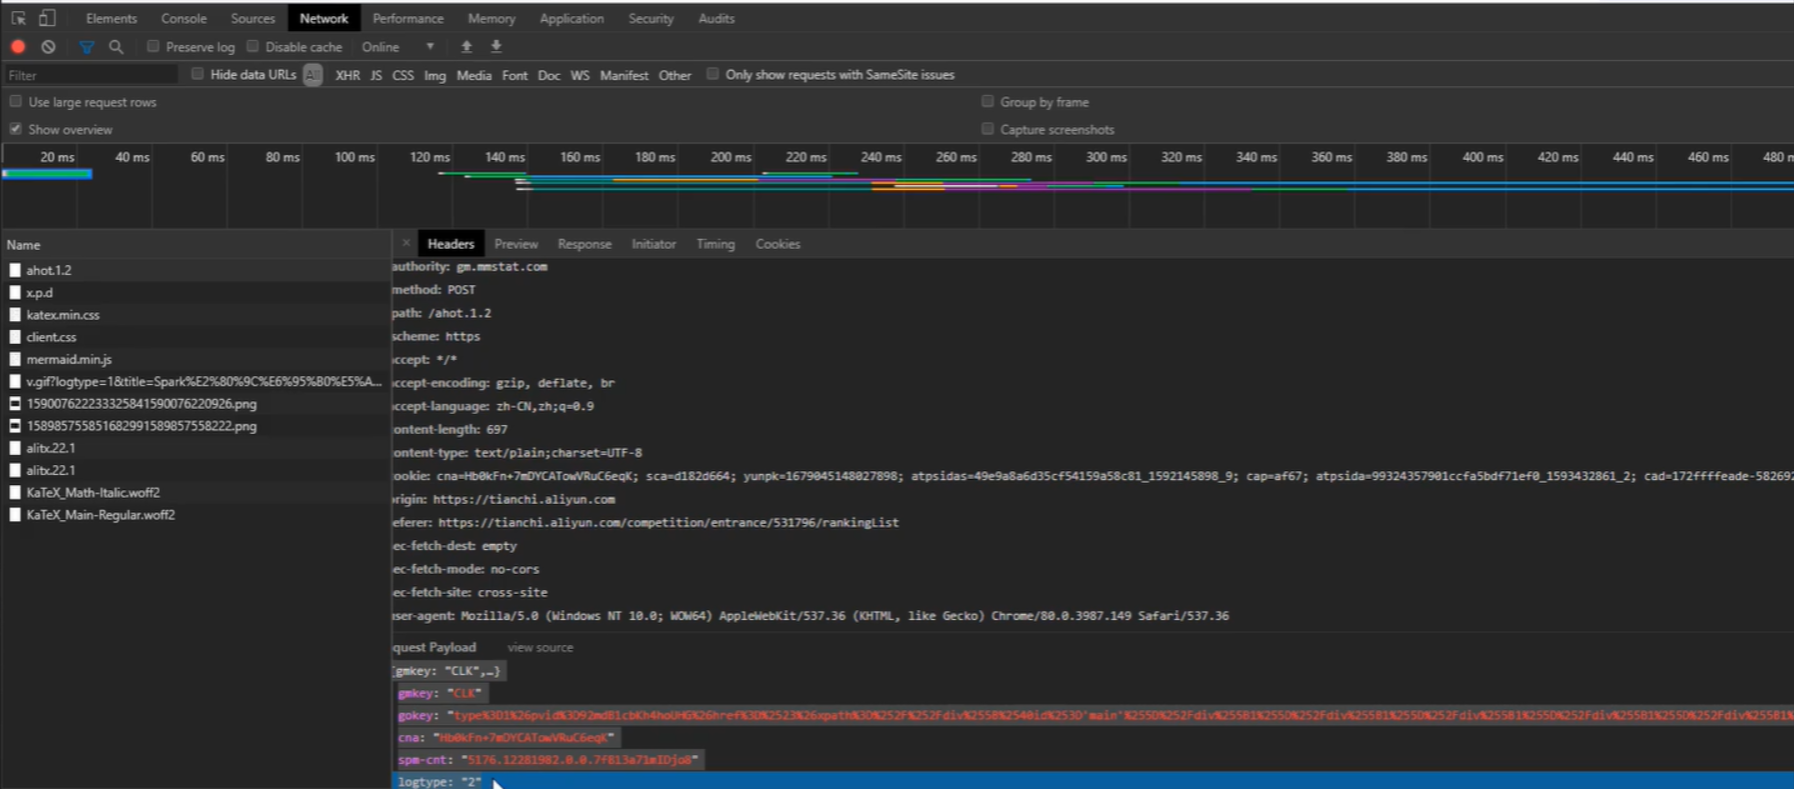The width and height of the screenshot is (1794, 789).
Task: Stop recording network log with red button
Action: pos(18,46)
